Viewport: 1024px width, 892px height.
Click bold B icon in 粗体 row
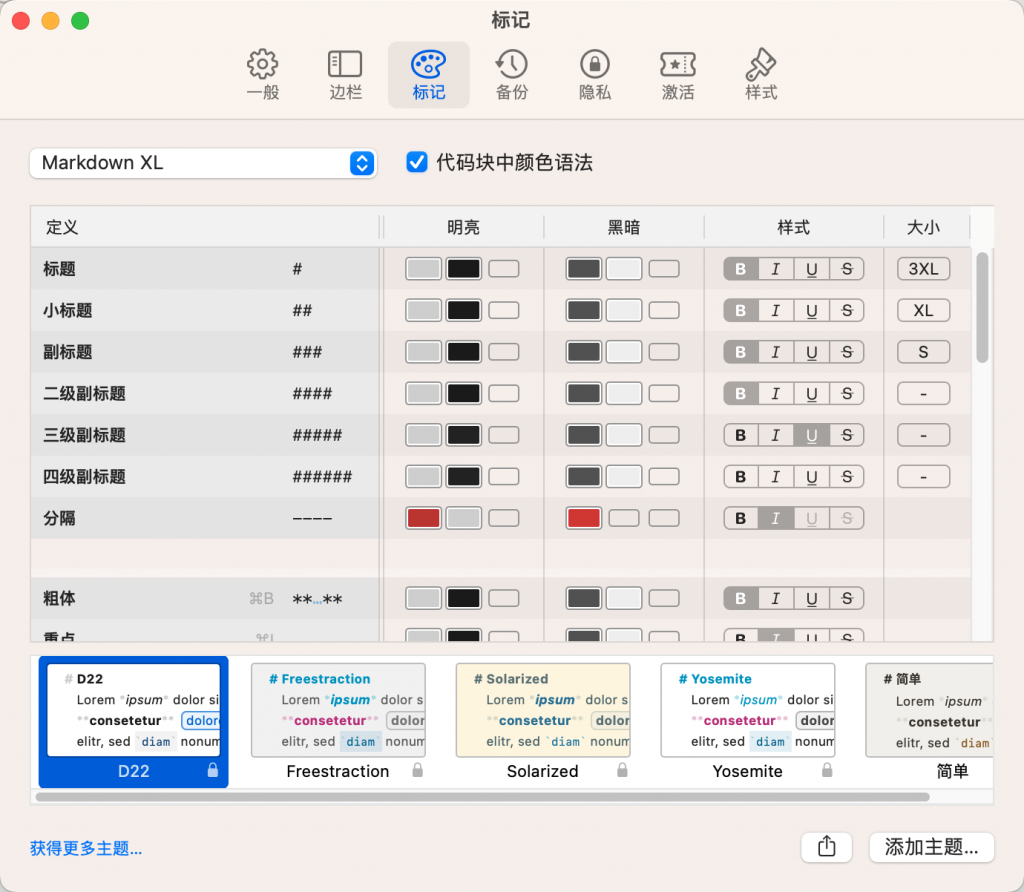pos(741,597)
